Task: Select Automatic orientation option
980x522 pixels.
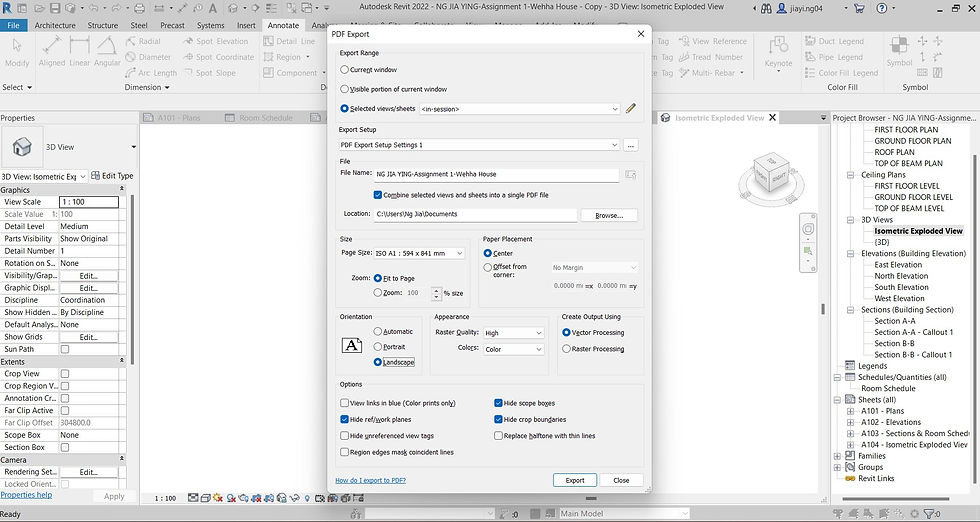Action: [x=378, y=331]
